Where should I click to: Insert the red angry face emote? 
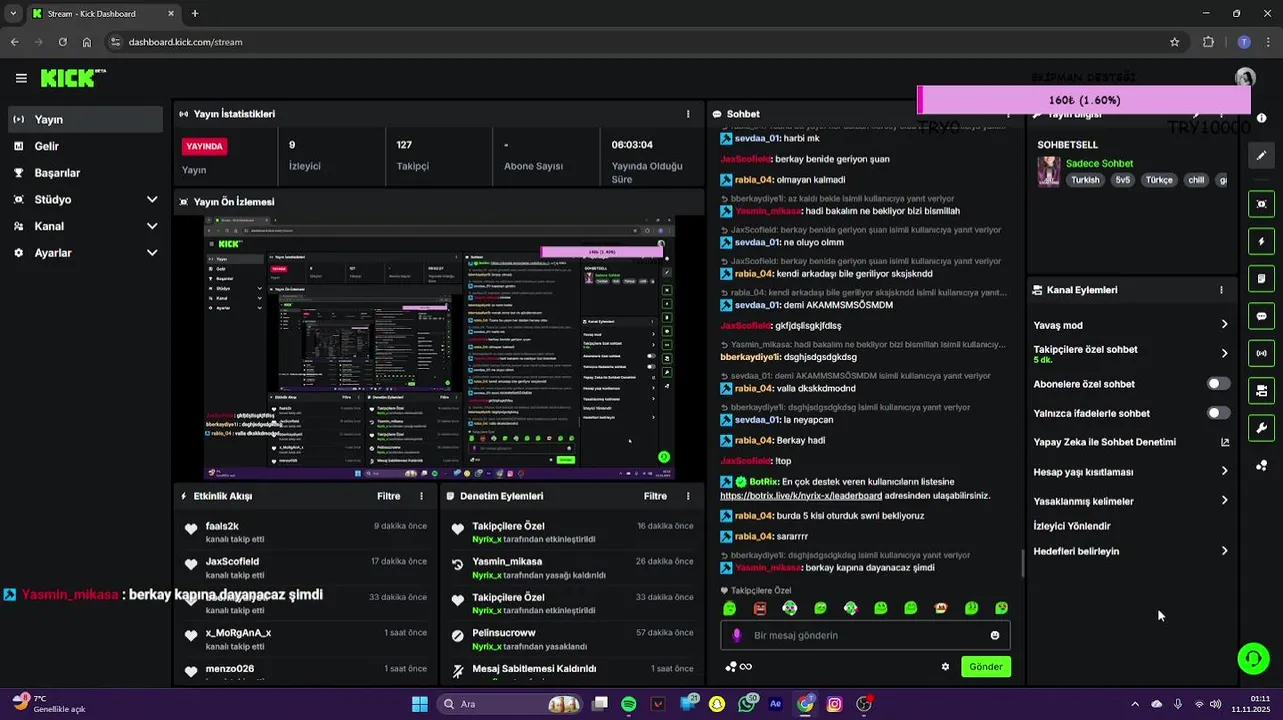[x=760, y=608]
